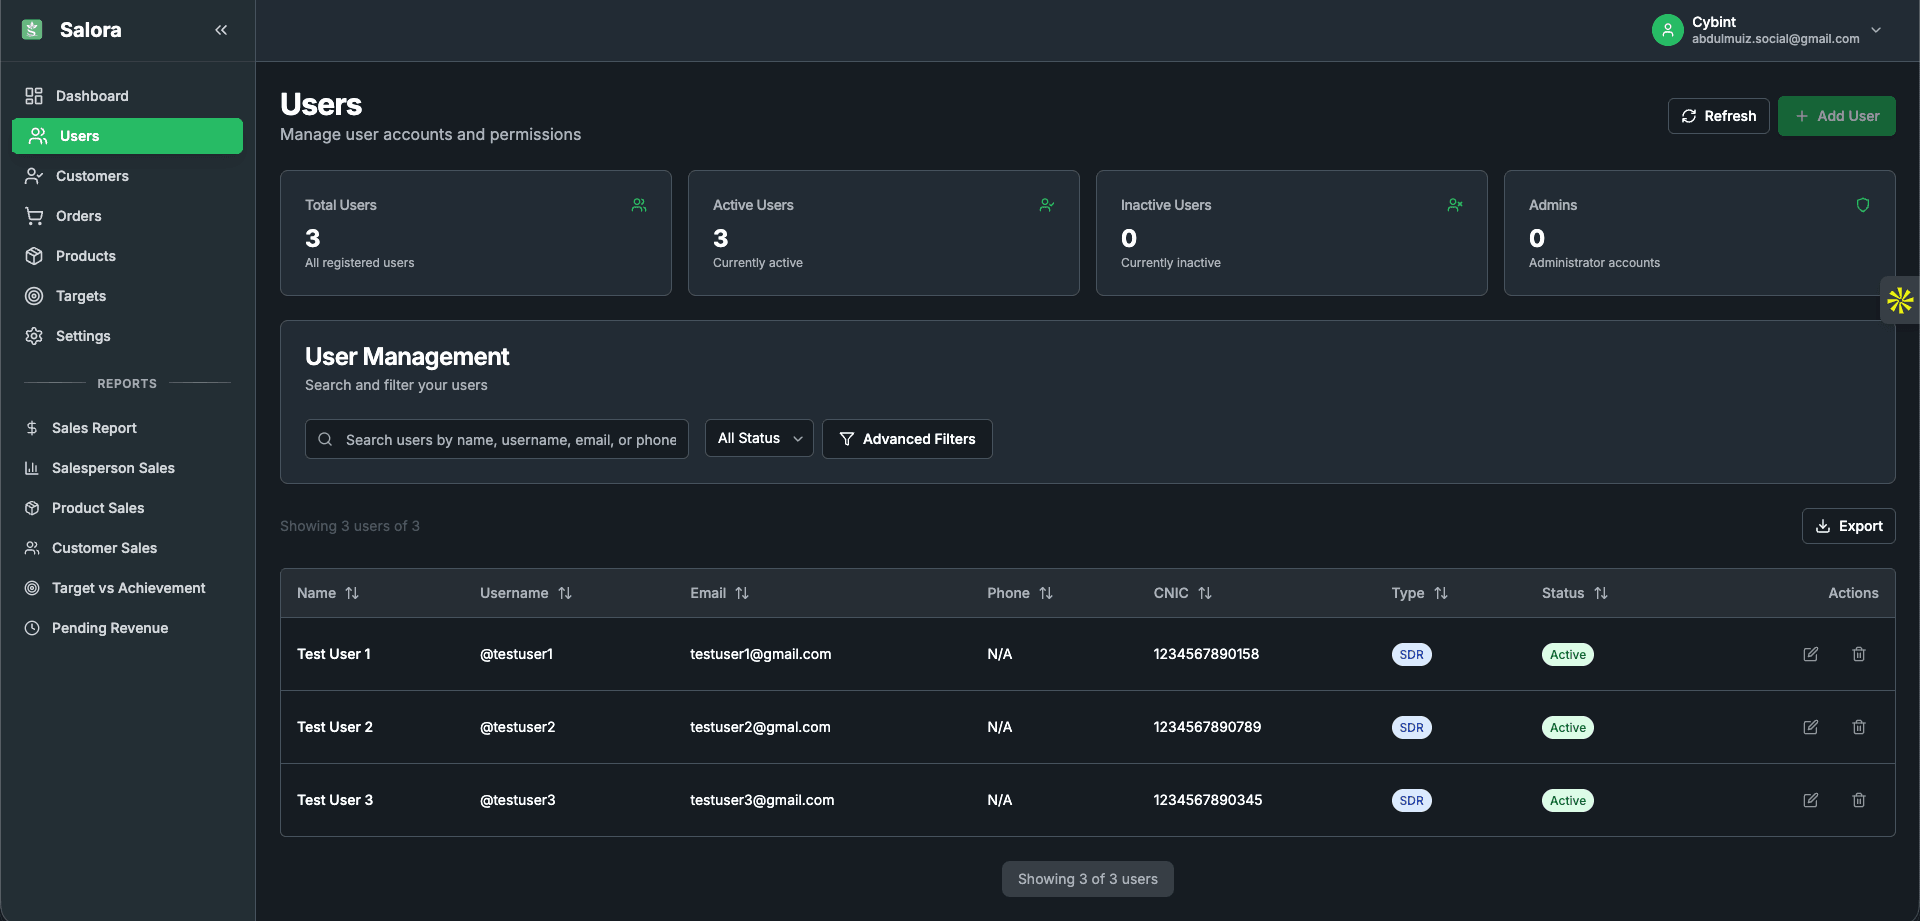Screen dimensions: 1920x921
Task: Delete Test User 1 using trash icon
Action: (1858, 654)
